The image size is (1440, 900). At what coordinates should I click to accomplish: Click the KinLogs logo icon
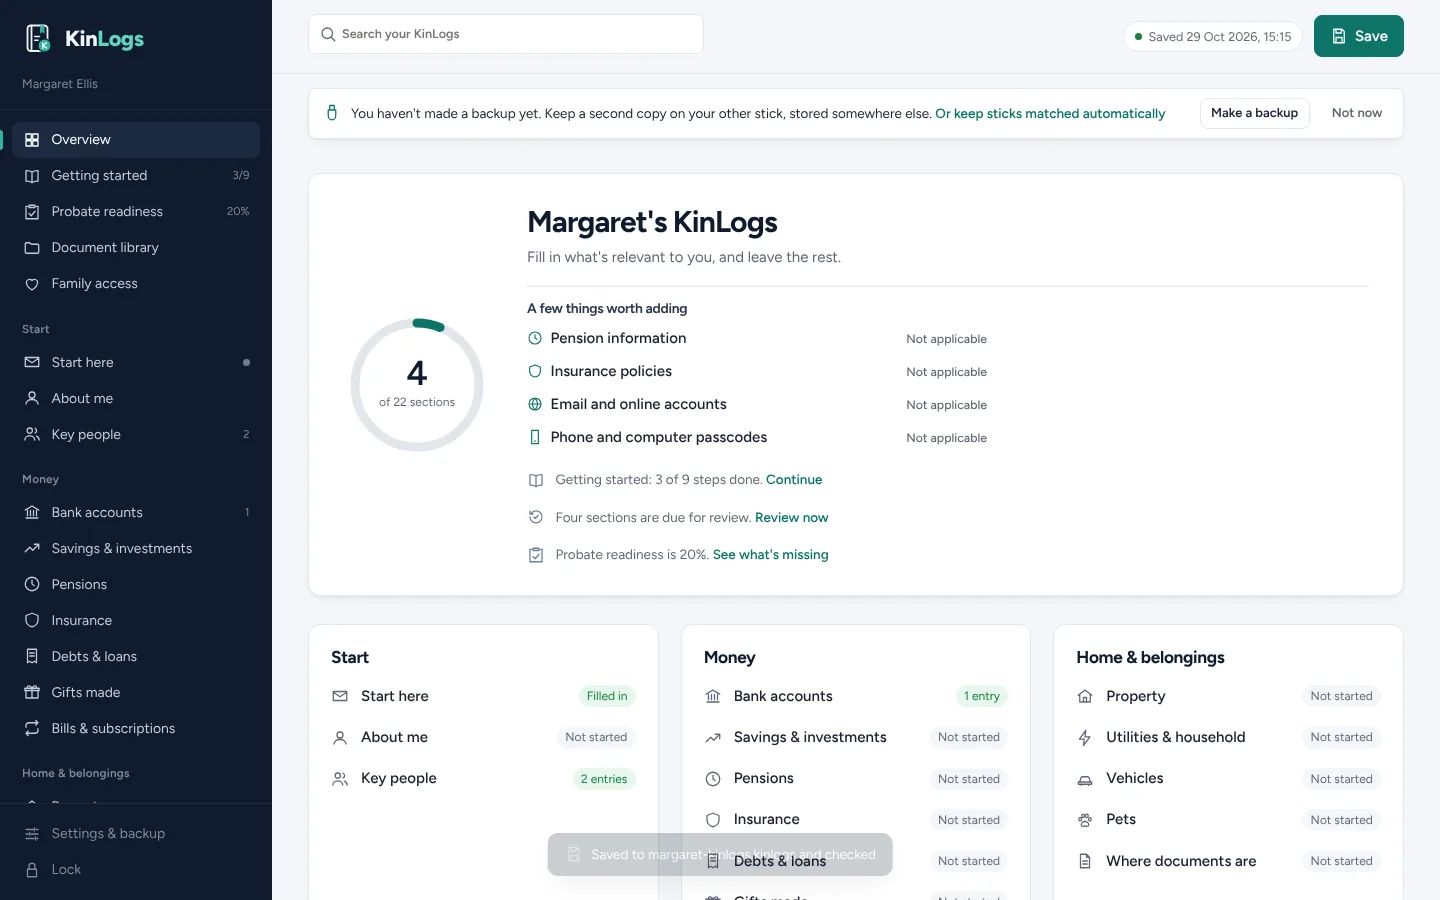pyautogui.click(x=38, y=38)
